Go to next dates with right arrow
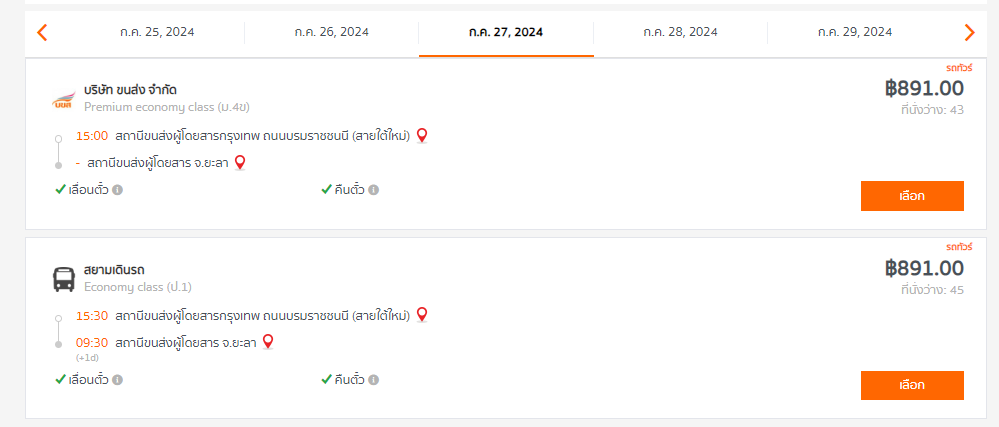Image resolution: width=999 pixels, height=427 pixels. 970,33
